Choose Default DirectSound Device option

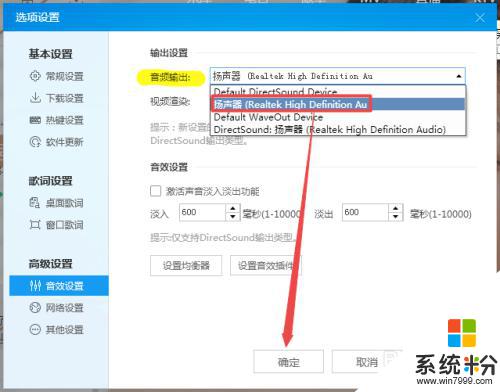[x=338, y=92]
